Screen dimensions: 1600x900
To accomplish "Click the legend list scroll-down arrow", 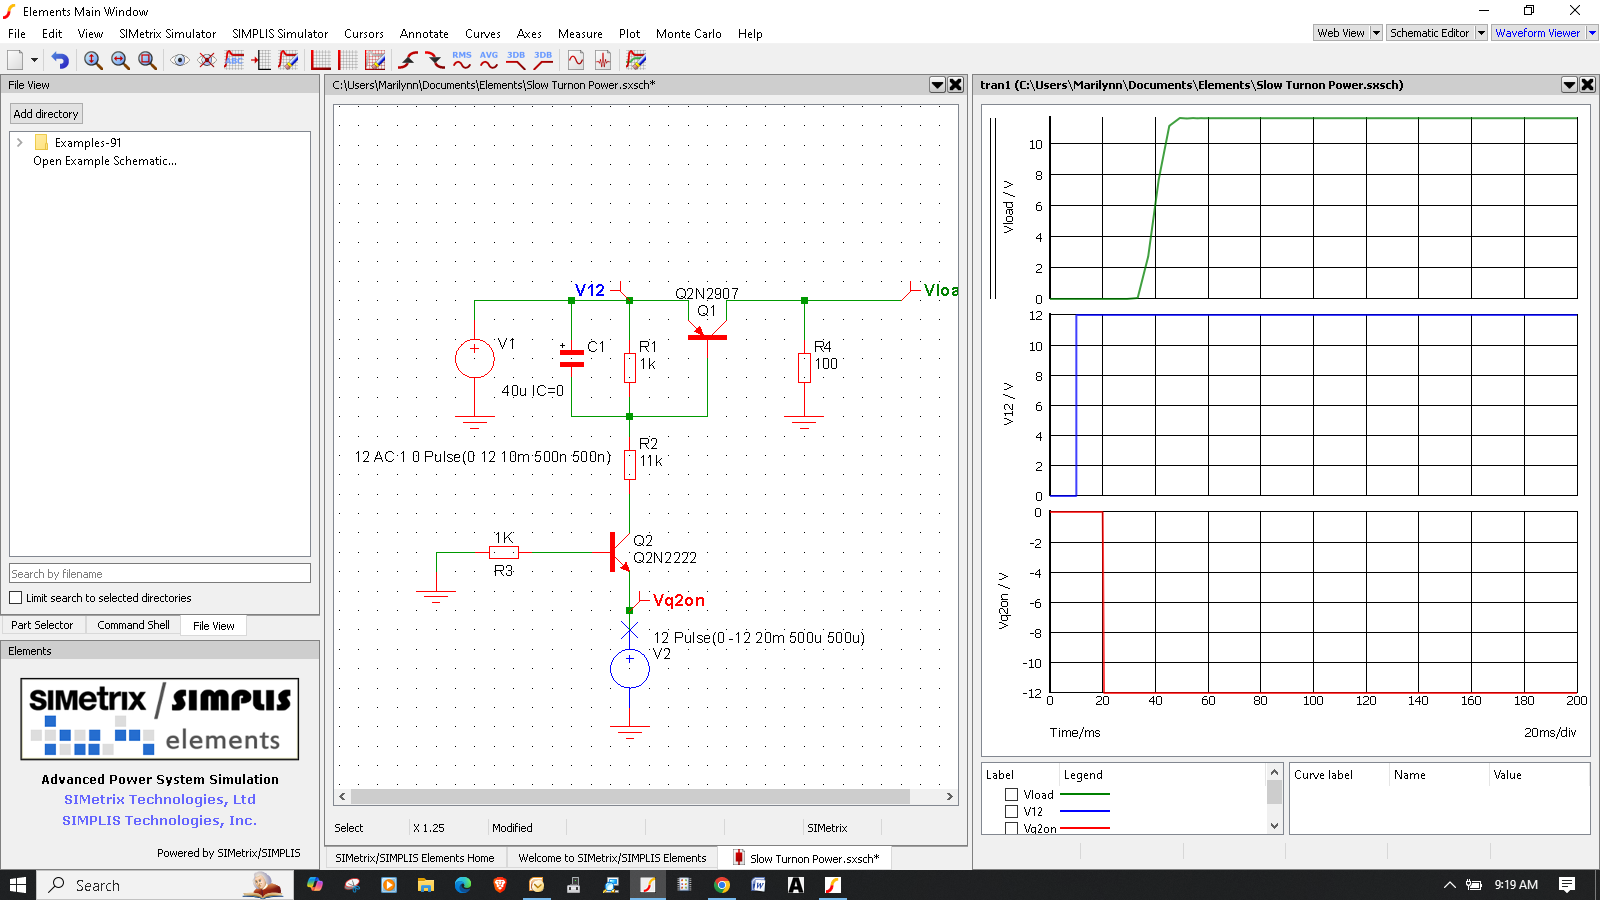I will click(1274, 826).
